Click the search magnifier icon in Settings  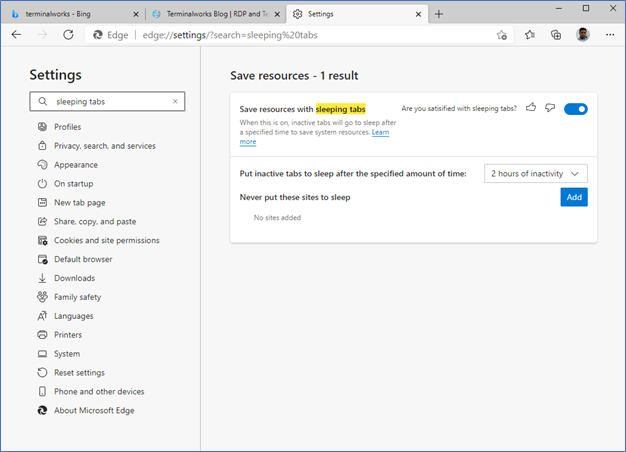click(43, 101)
